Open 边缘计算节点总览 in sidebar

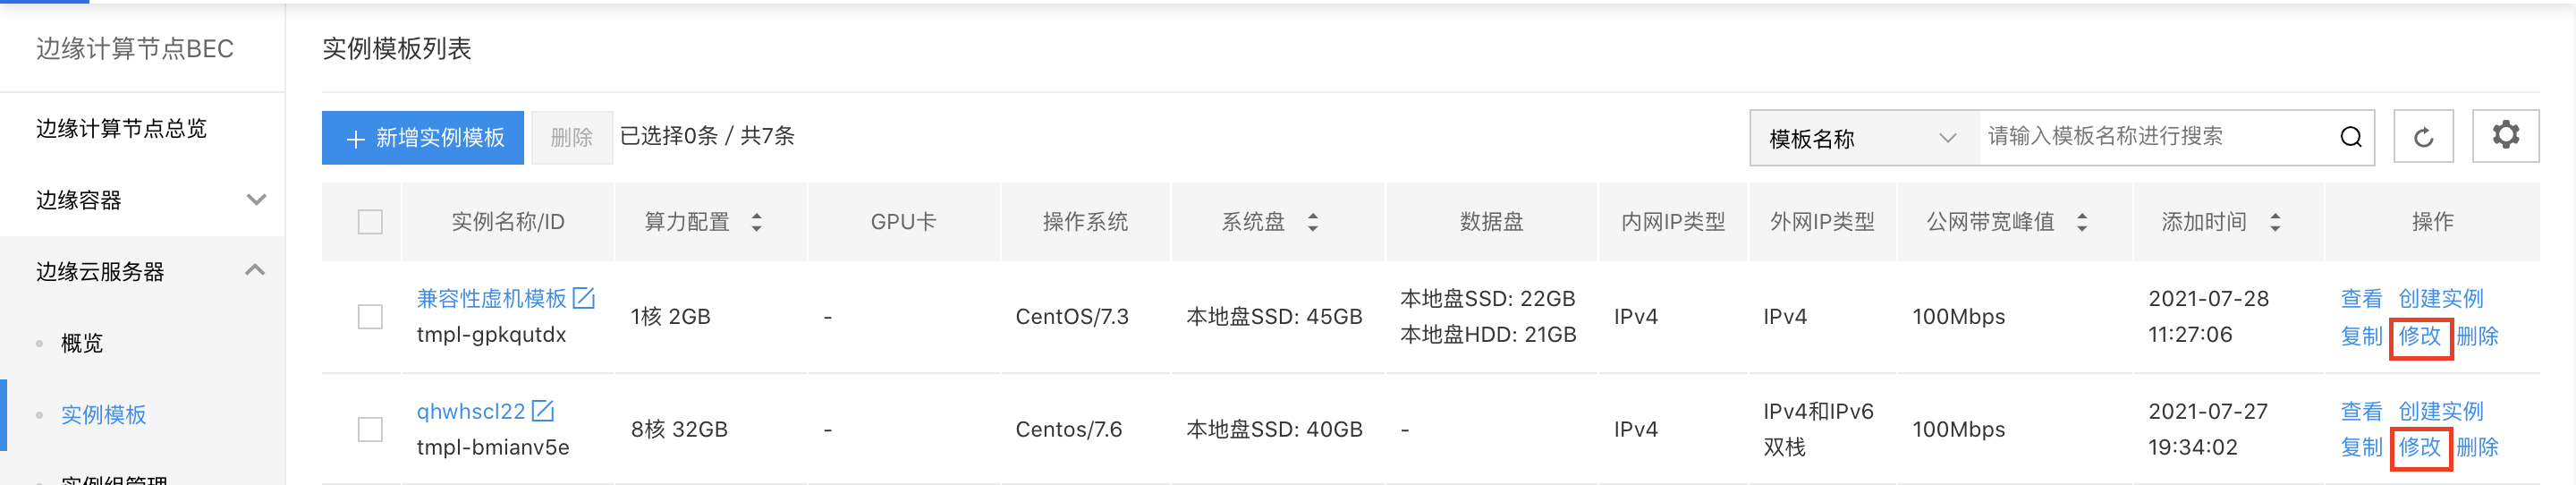coord(121,129)
